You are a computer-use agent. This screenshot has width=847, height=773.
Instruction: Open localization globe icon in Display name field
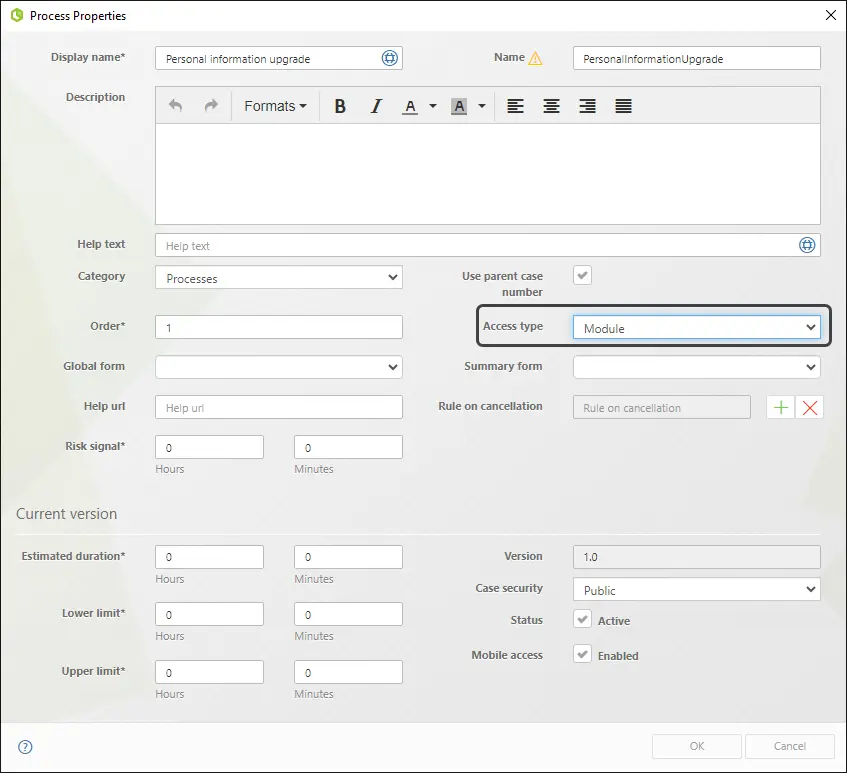coord(389,58)
